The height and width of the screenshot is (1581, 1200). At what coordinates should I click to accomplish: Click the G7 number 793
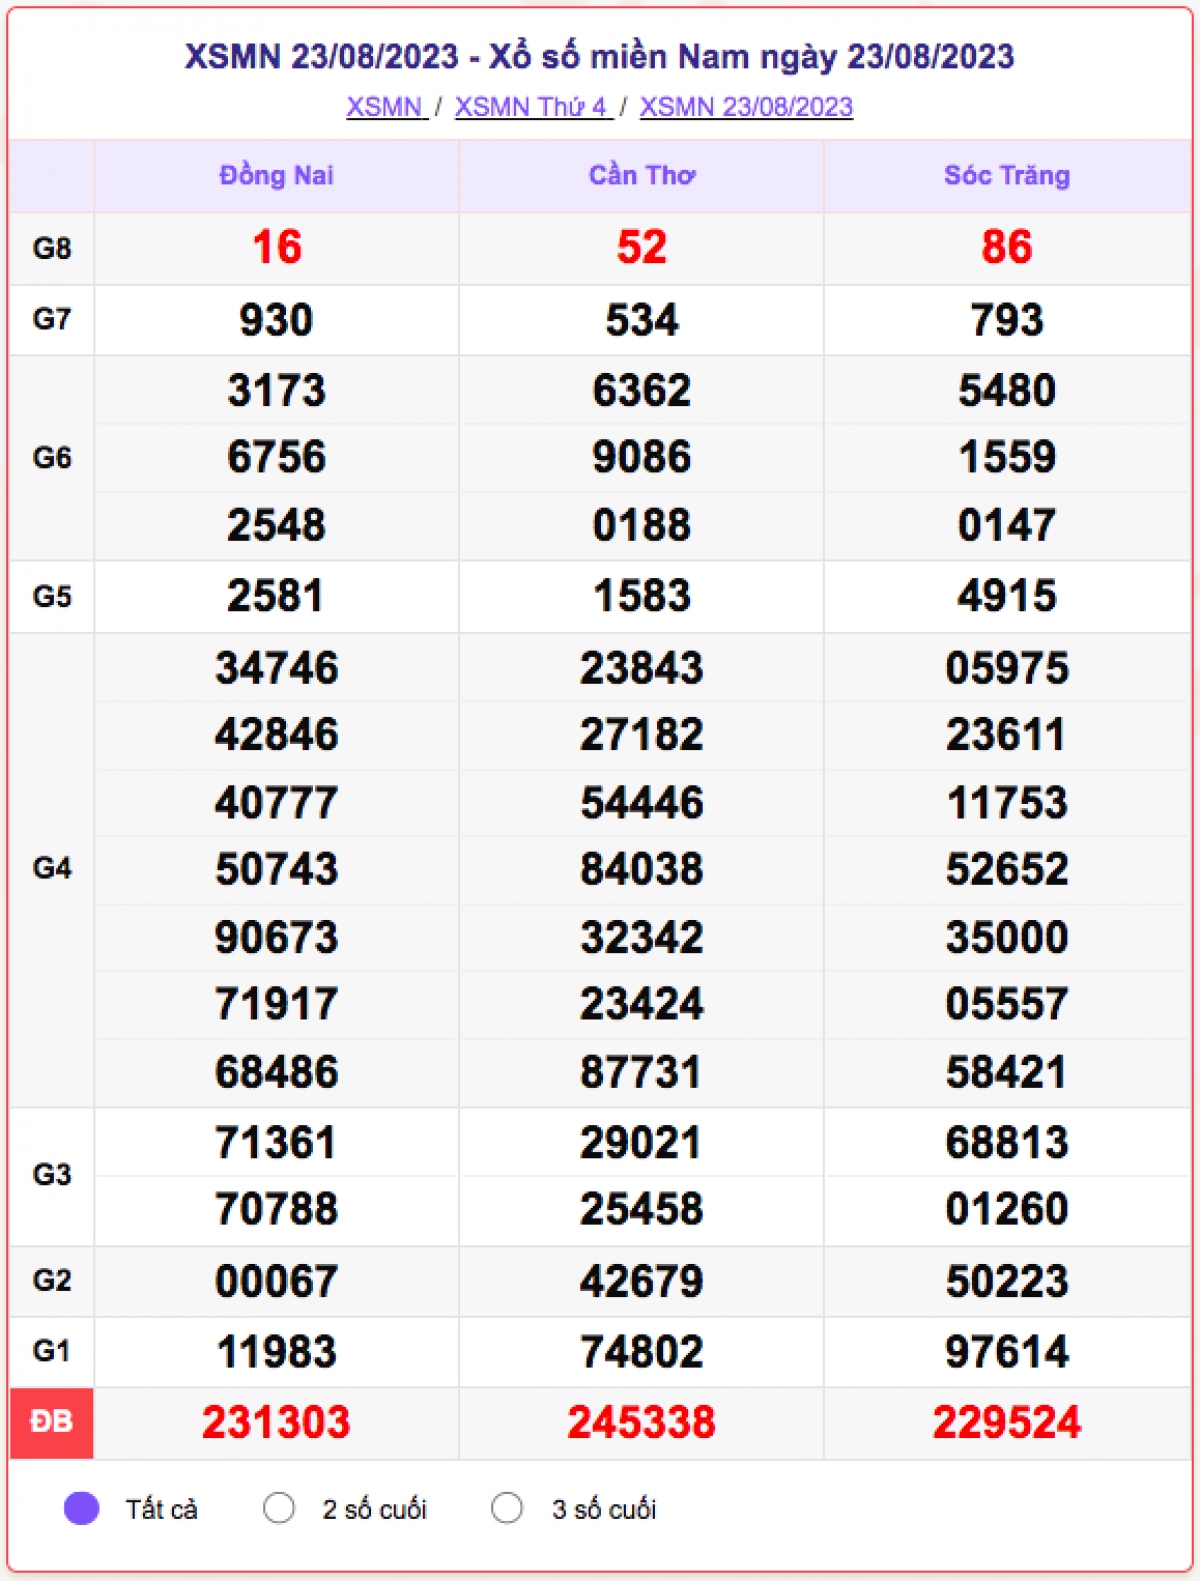1007,321
